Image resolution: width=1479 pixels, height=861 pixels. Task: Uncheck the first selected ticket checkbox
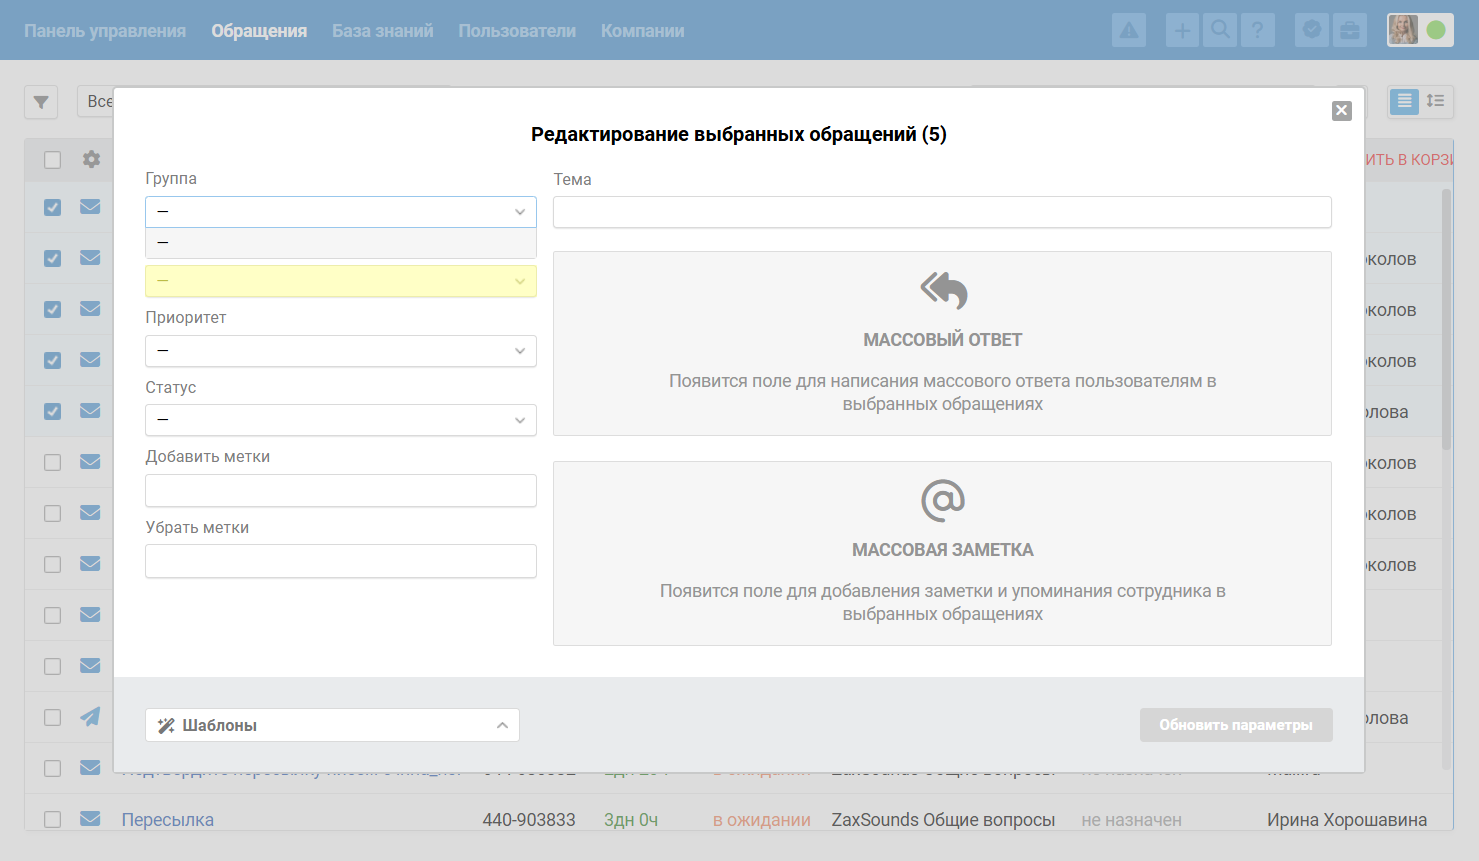coord(53,208)
